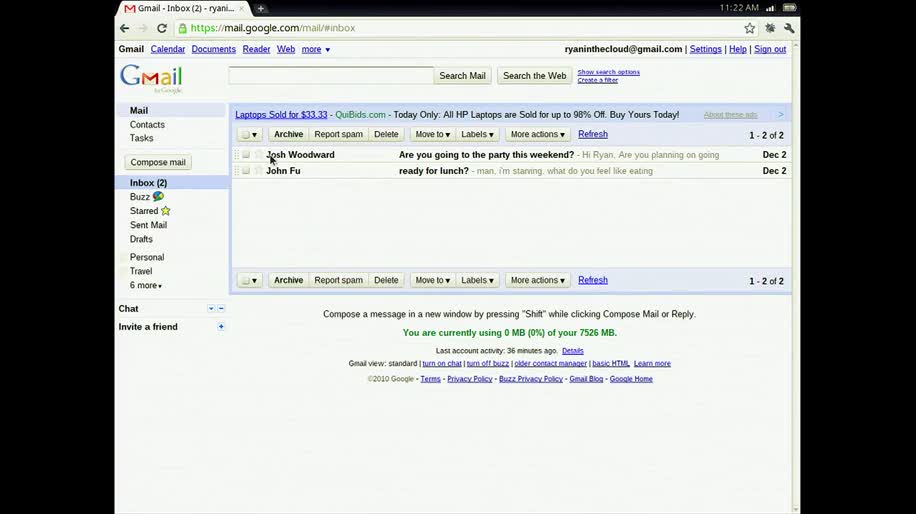Viewport: 916px width, 514px height.
Task: Click the Search the Web button
Action: (535, 76)
